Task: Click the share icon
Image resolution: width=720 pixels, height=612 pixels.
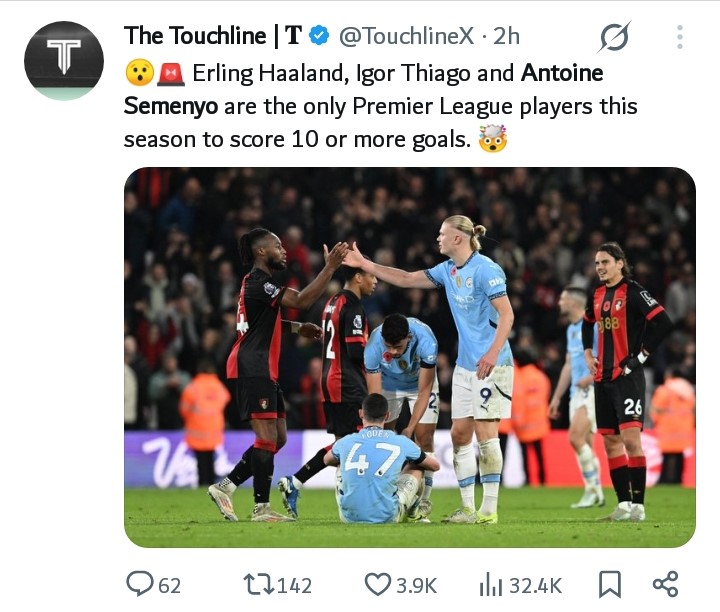Action: click(665, 584)
